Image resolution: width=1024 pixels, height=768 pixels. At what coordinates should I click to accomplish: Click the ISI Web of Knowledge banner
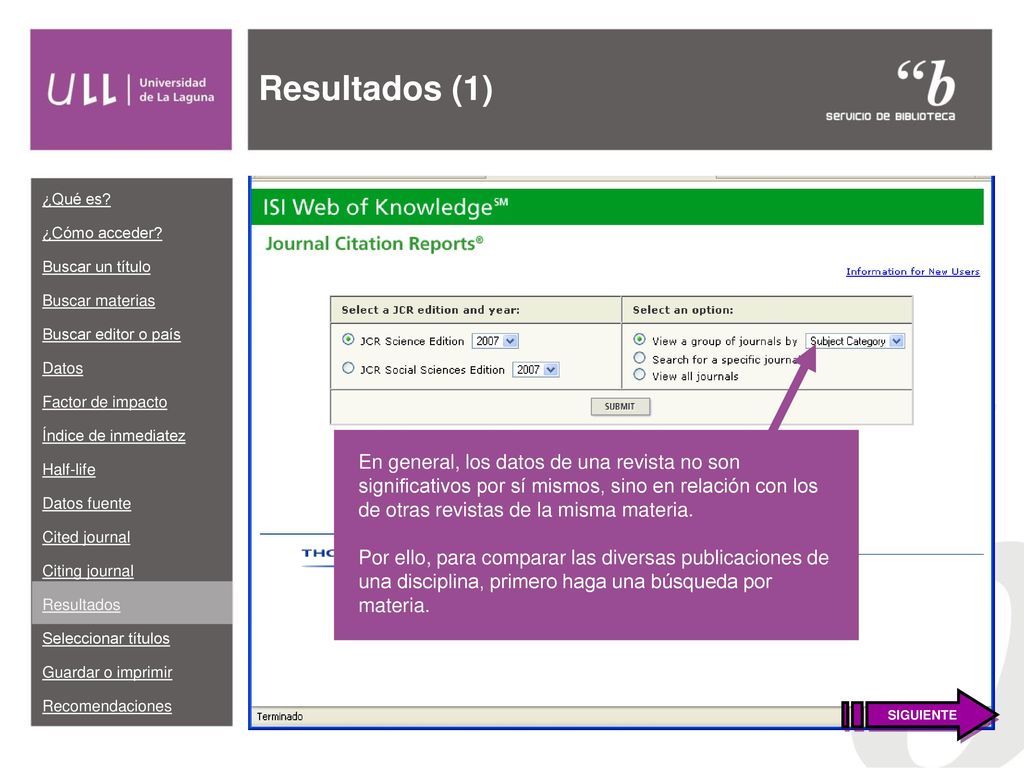618,207
